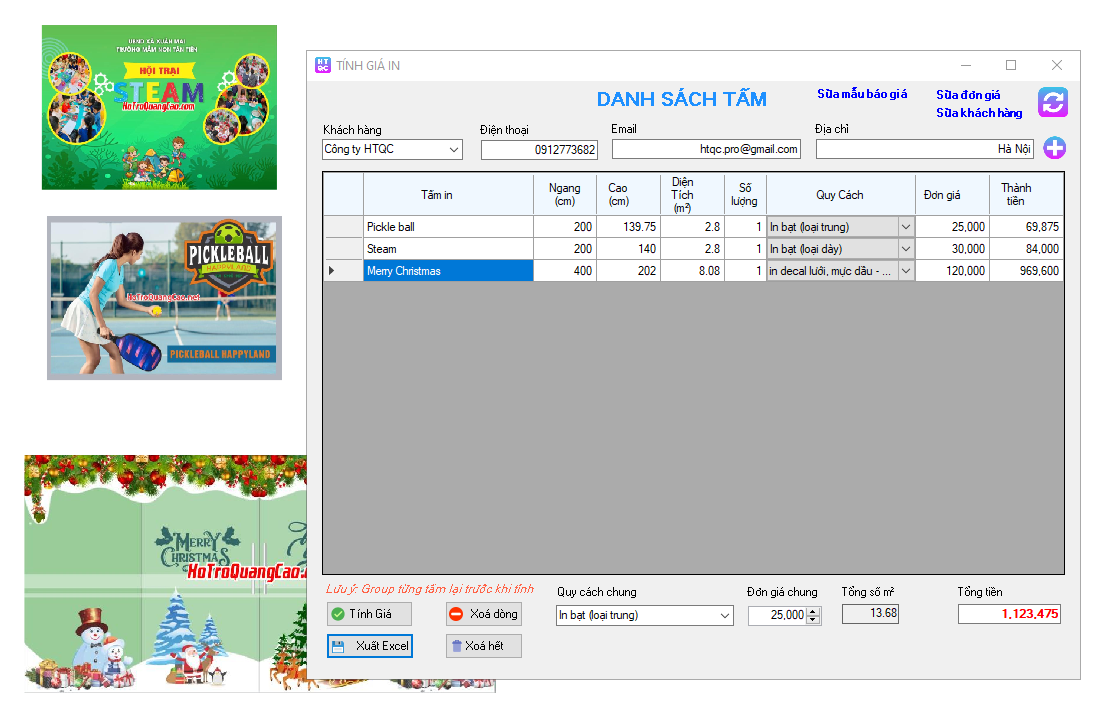Click the Email input field
This screenshot has height=708, width=1114.
click(706, 149)
